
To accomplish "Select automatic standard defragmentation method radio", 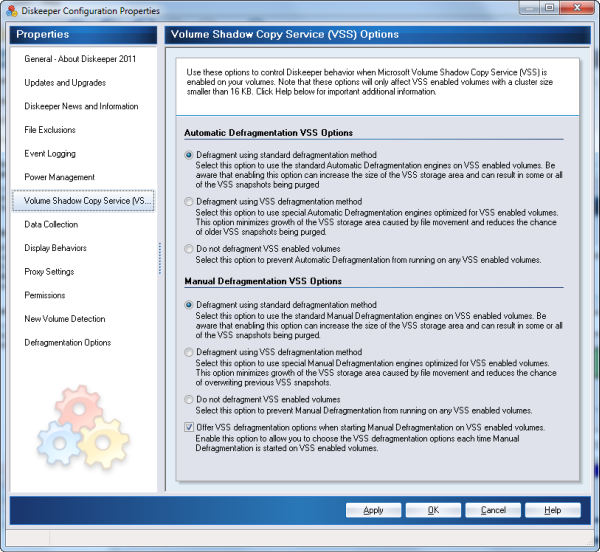I will pos(189,155).
